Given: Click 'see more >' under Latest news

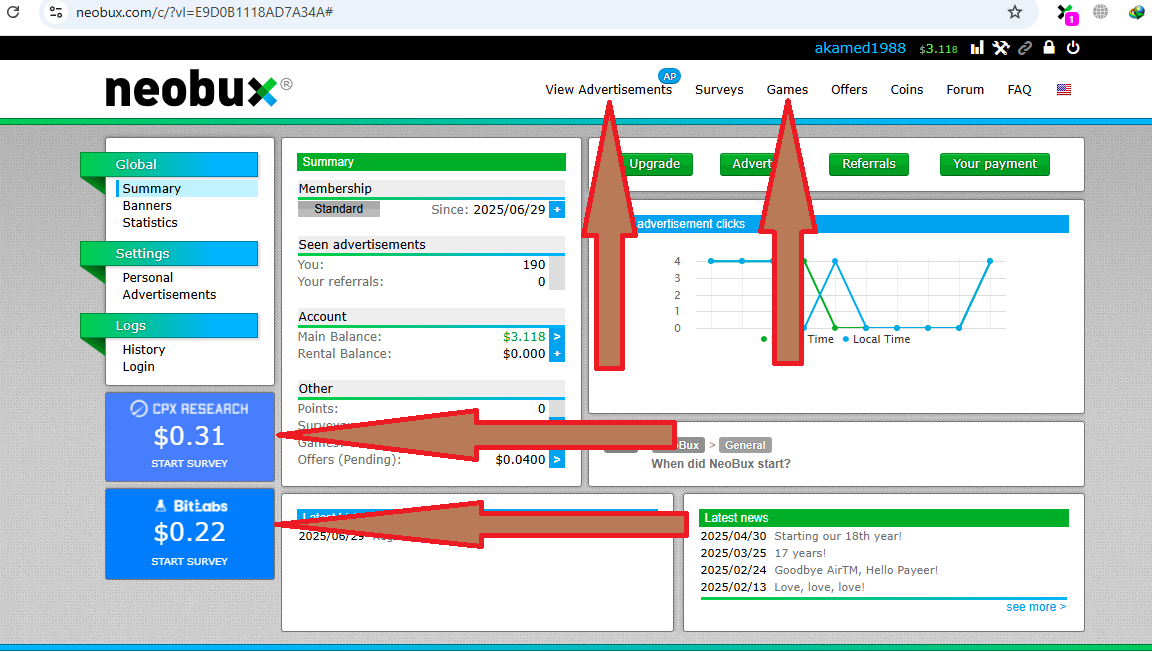Looking at the screenshot, I should coord(1036,607).
